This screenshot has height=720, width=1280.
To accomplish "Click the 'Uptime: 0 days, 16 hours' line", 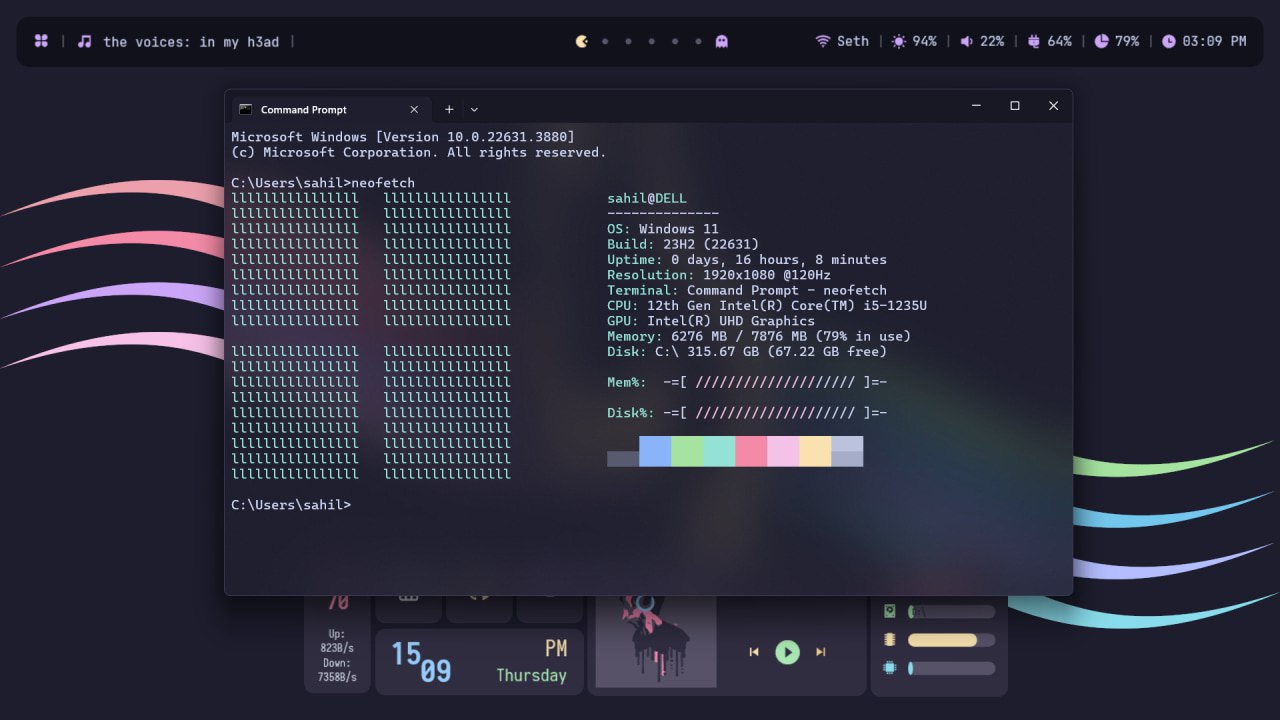I will click(x=747, y=259).
